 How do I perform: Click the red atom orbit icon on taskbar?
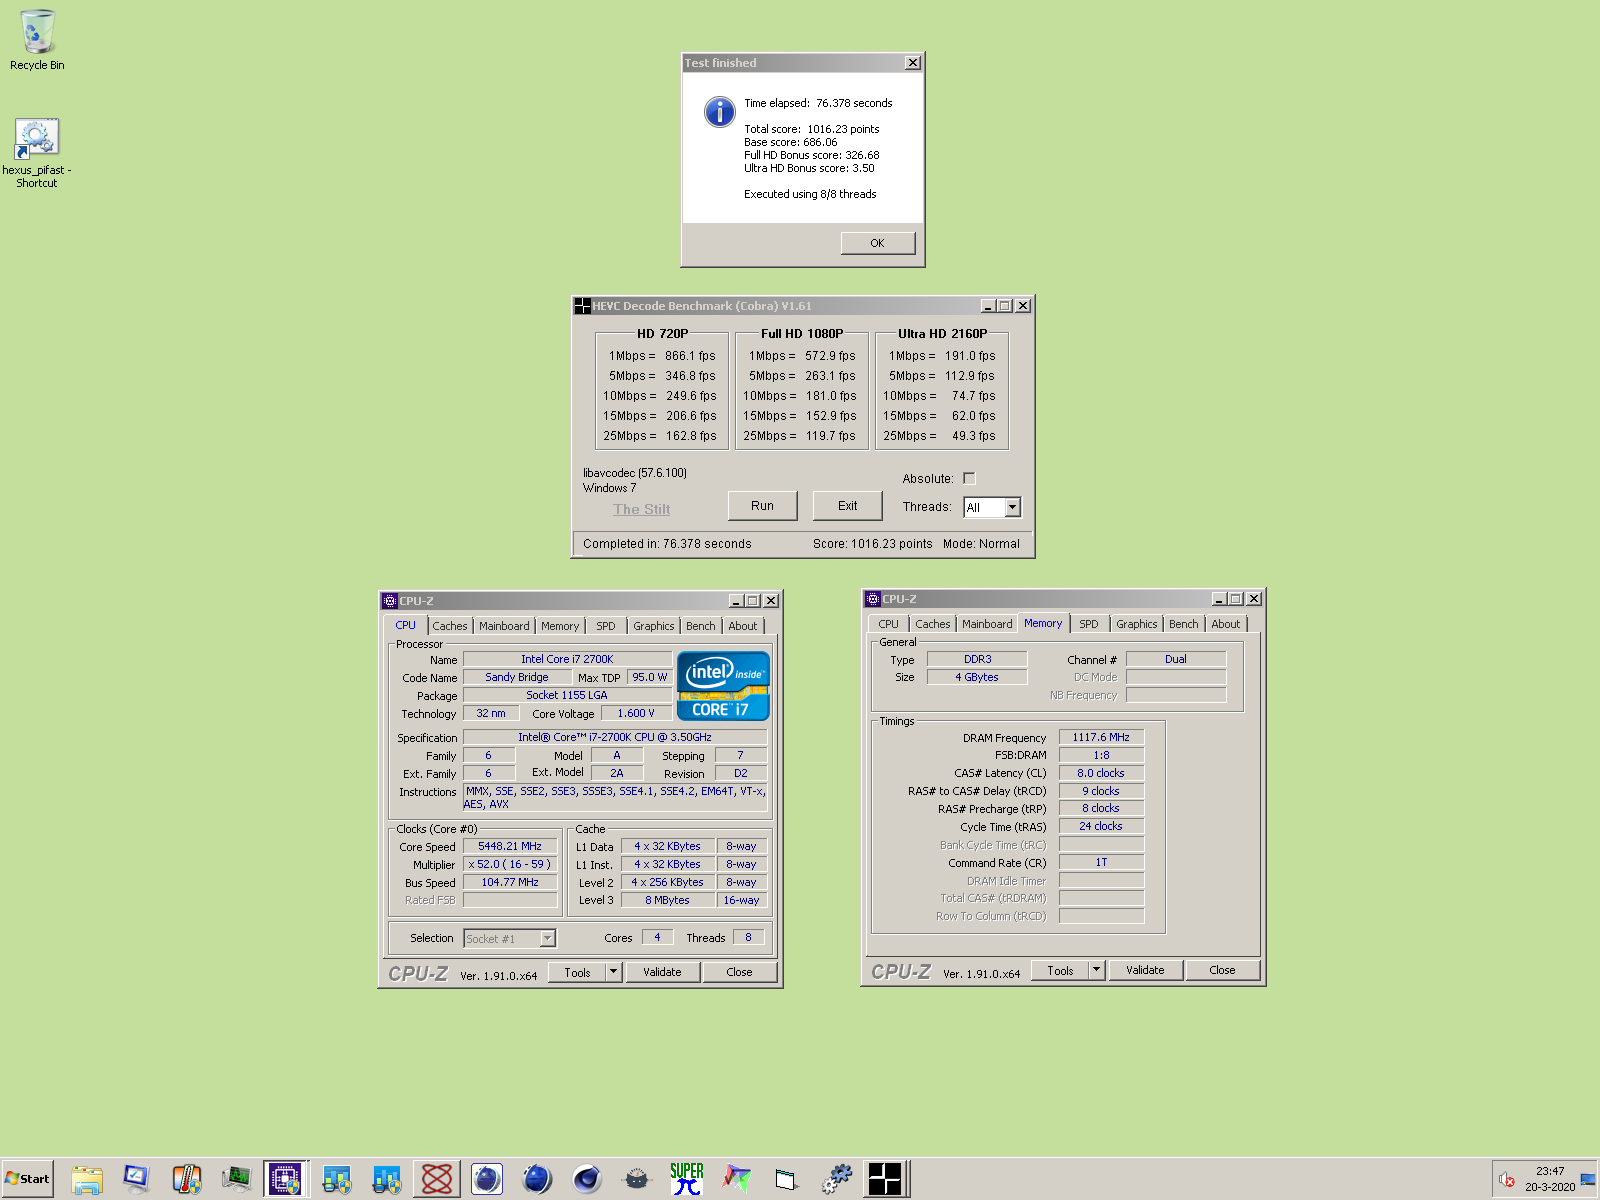pyautogui.click(x=437, y=1179)
